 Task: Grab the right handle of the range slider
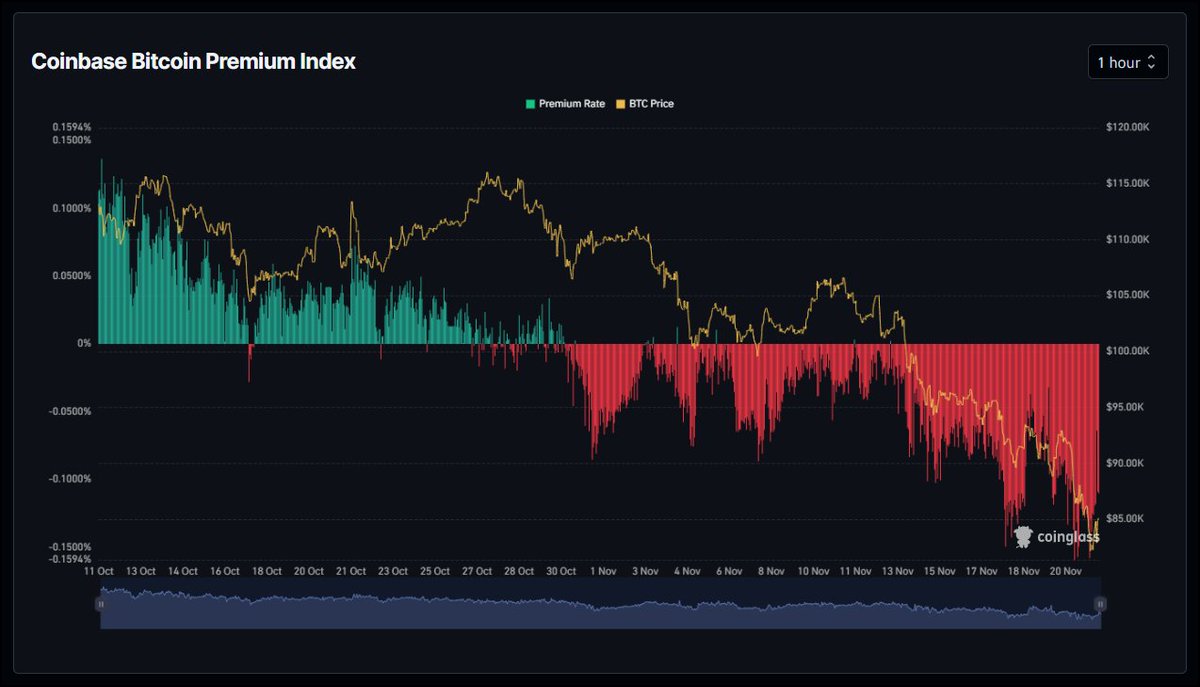[x=1100, y=604]
